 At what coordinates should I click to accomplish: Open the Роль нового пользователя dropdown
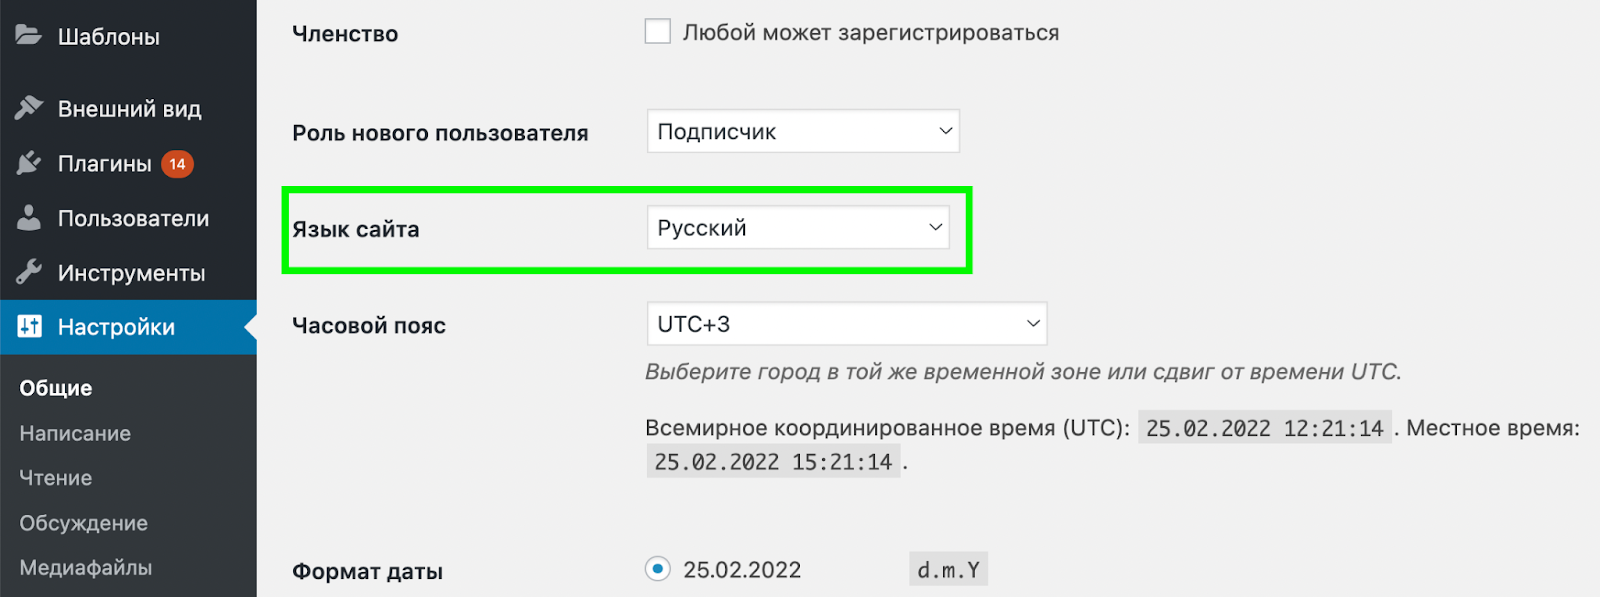pyautogui.click(x=803, y=131)
